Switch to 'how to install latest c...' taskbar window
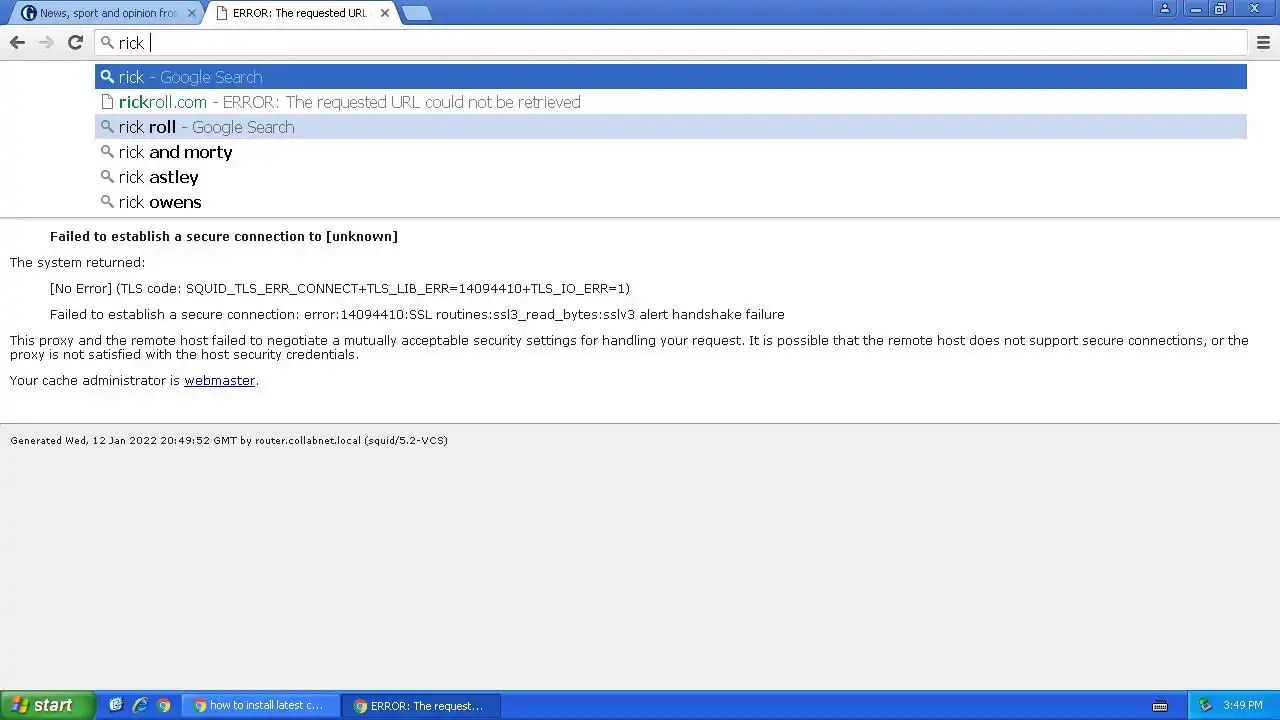Screen dimensions: 1280x720 tap(261, 705)
